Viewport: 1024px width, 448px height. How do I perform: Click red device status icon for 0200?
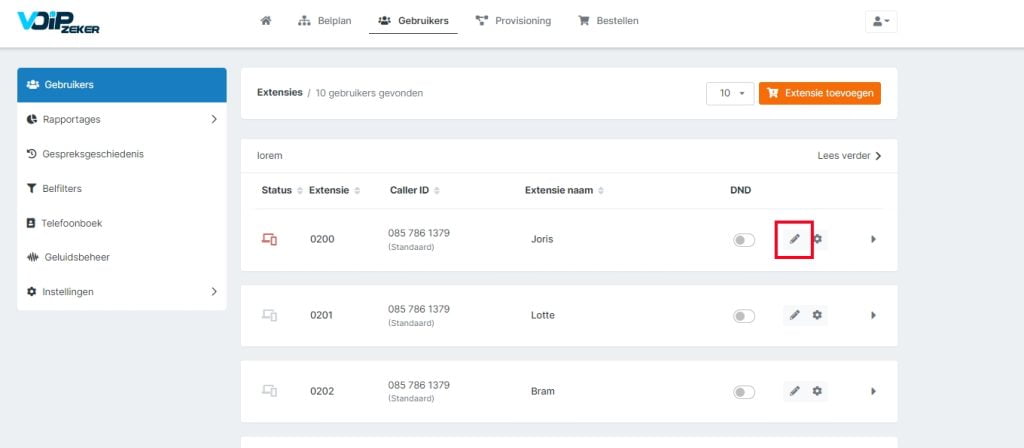coord(269,239)
